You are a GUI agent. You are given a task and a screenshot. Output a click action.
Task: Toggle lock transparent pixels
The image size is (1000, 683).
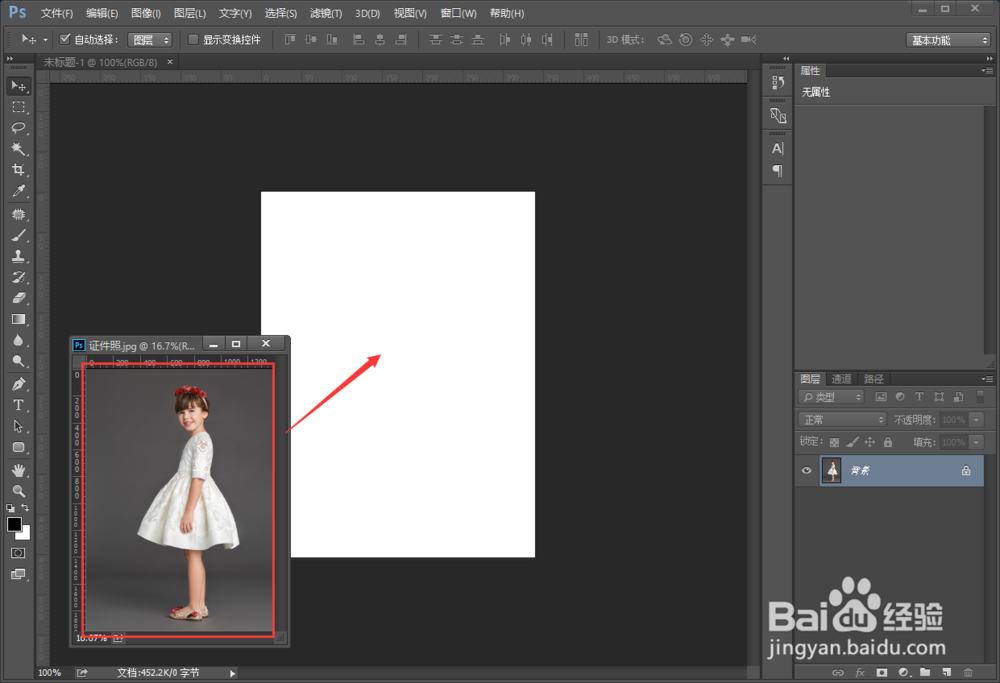[x=834, y=442]
